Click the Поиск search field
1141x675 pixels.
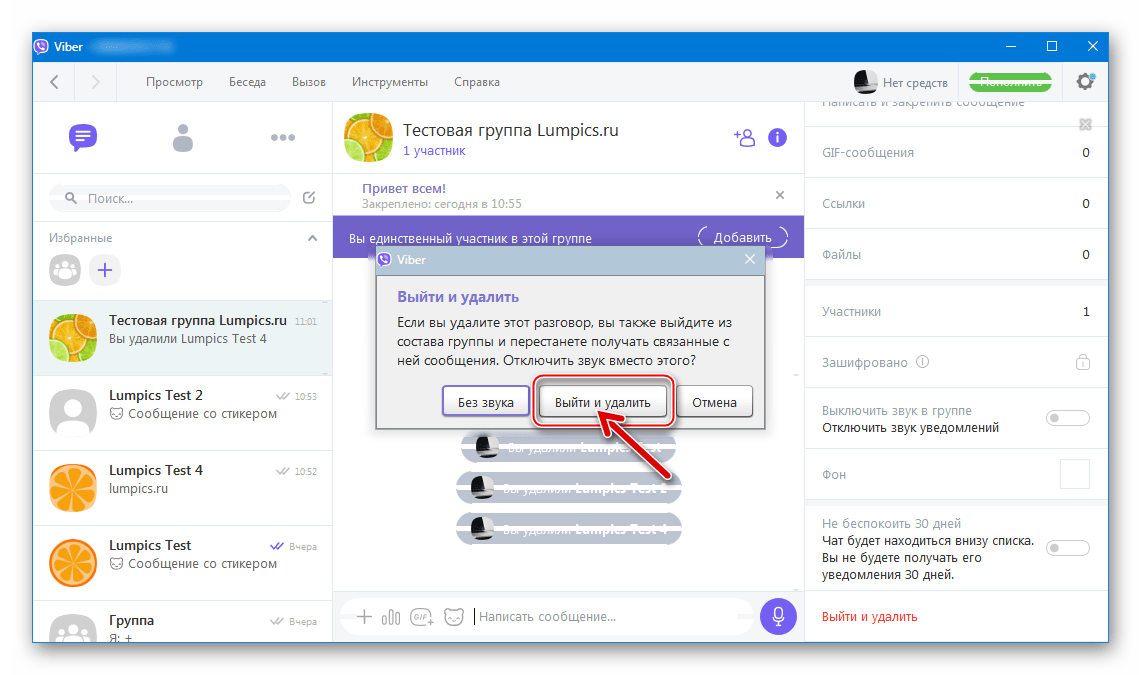point(170,198)
